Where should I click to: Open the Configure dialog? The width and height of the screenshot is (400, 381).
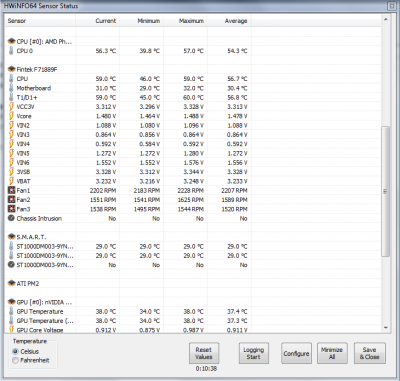(x=296, y=353)
